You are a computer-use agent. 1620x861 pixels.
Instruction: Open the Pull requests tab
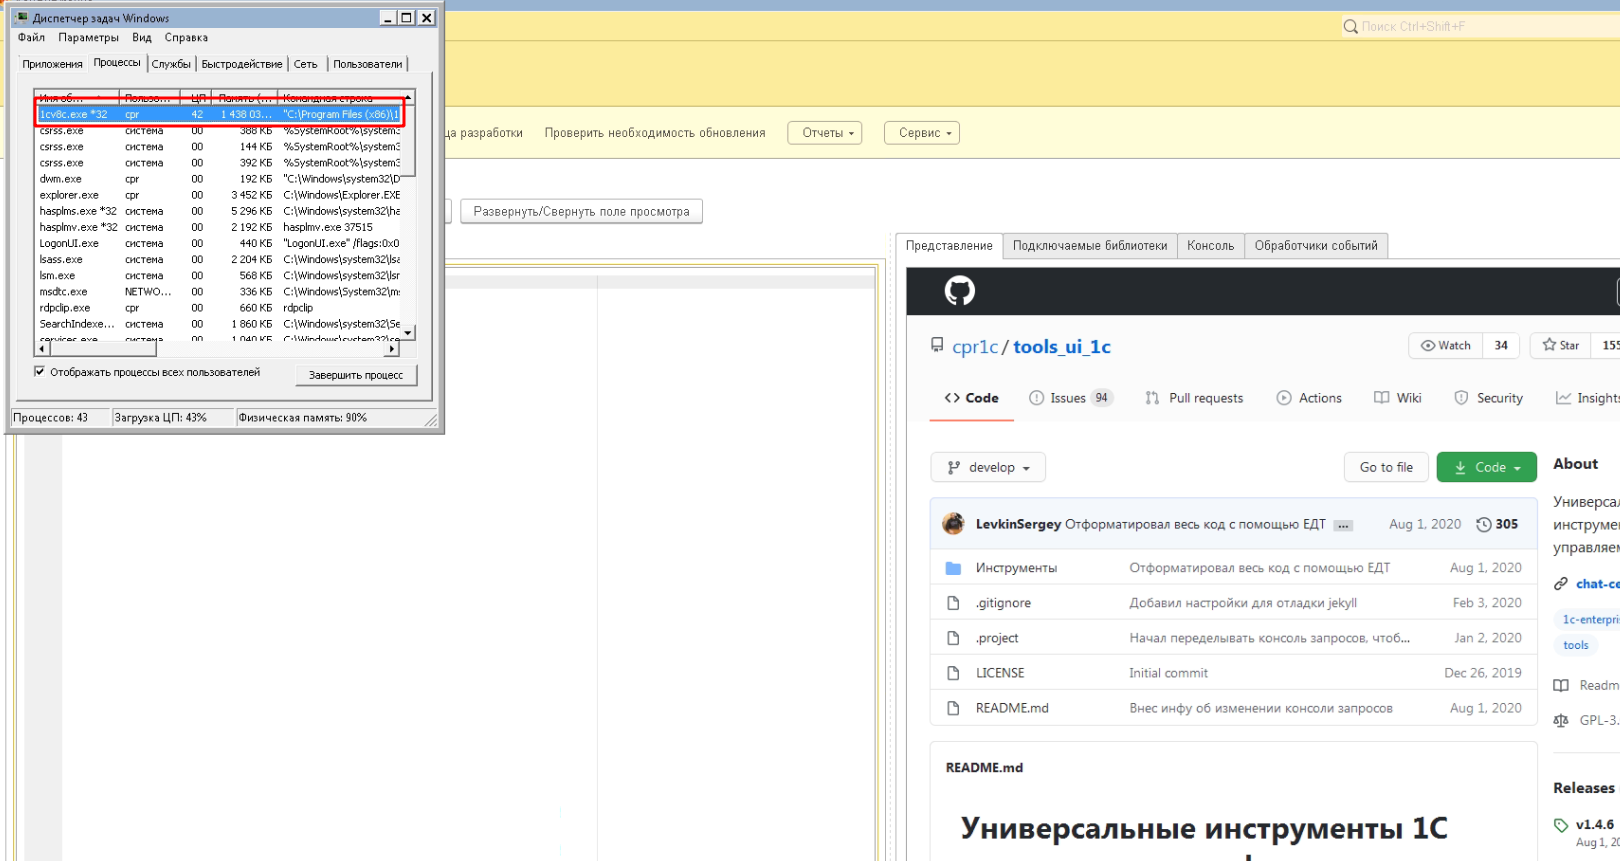1194,398
